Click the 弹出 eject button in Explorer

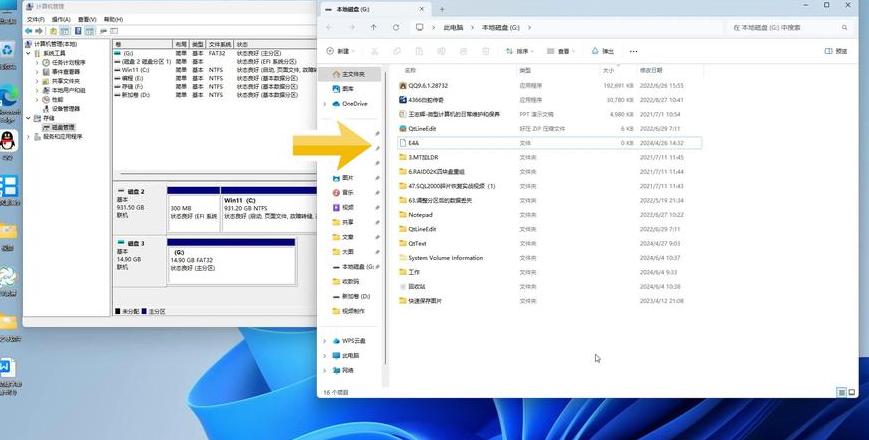pos(602,51)
